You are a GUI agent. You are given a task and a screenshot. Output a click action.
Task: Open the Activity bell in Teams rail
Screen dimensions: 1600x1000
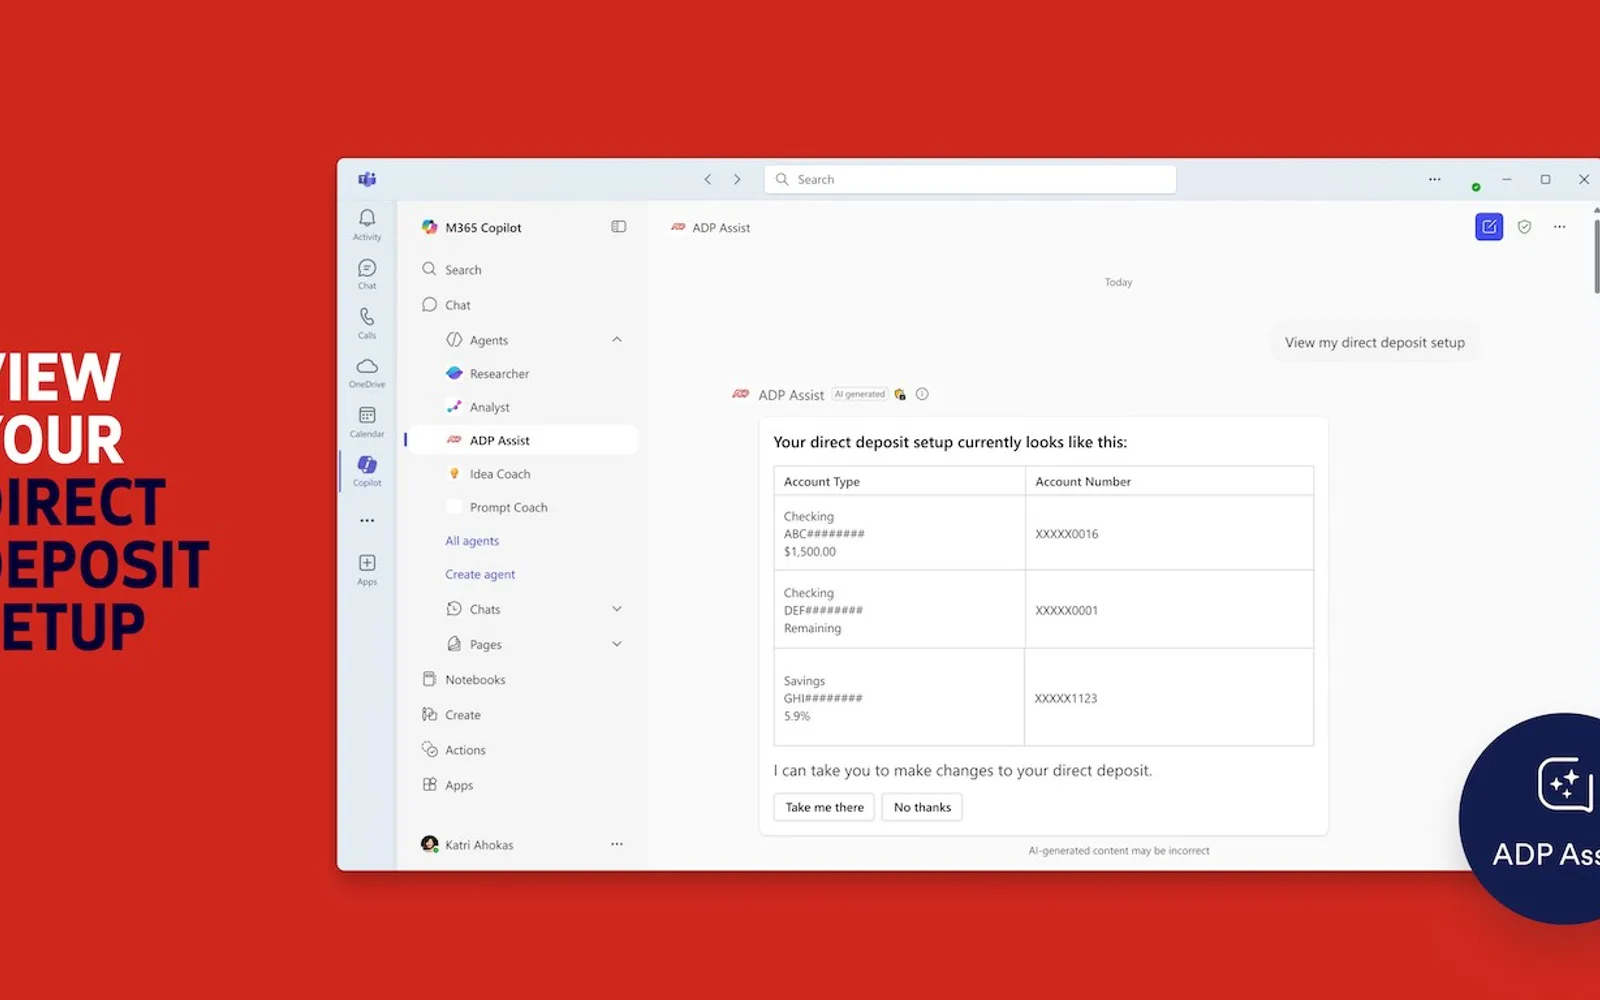pos(367,224)
